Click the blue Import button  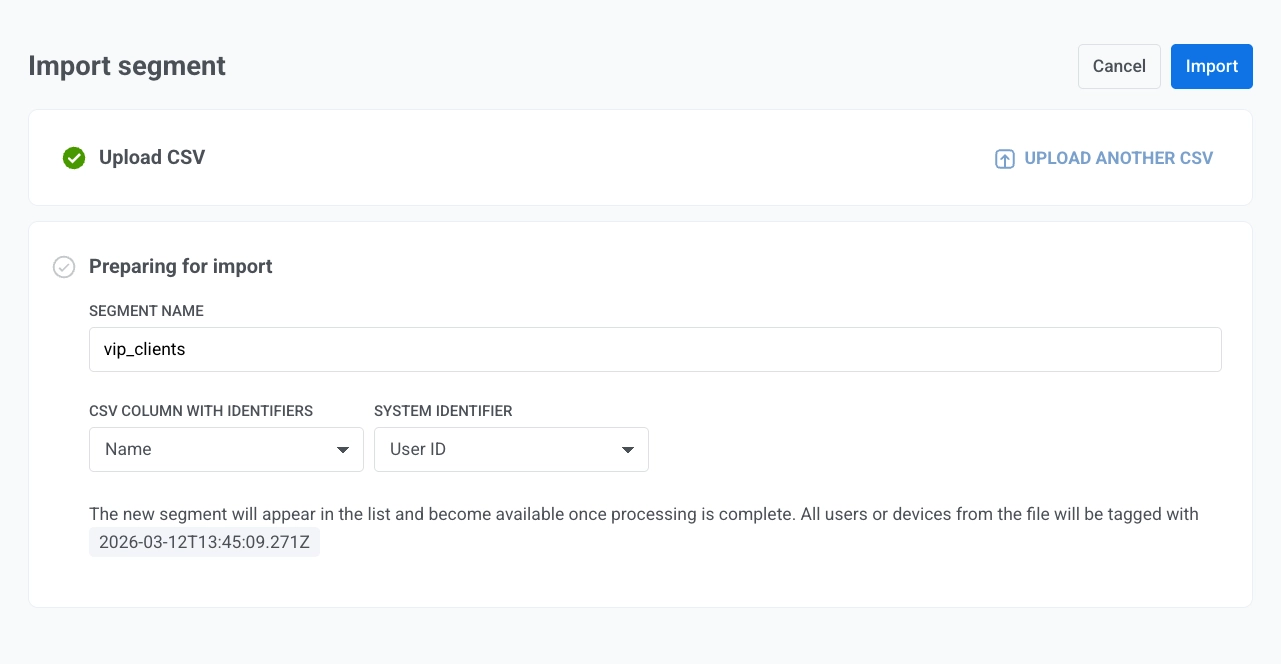click(1211, 66)
